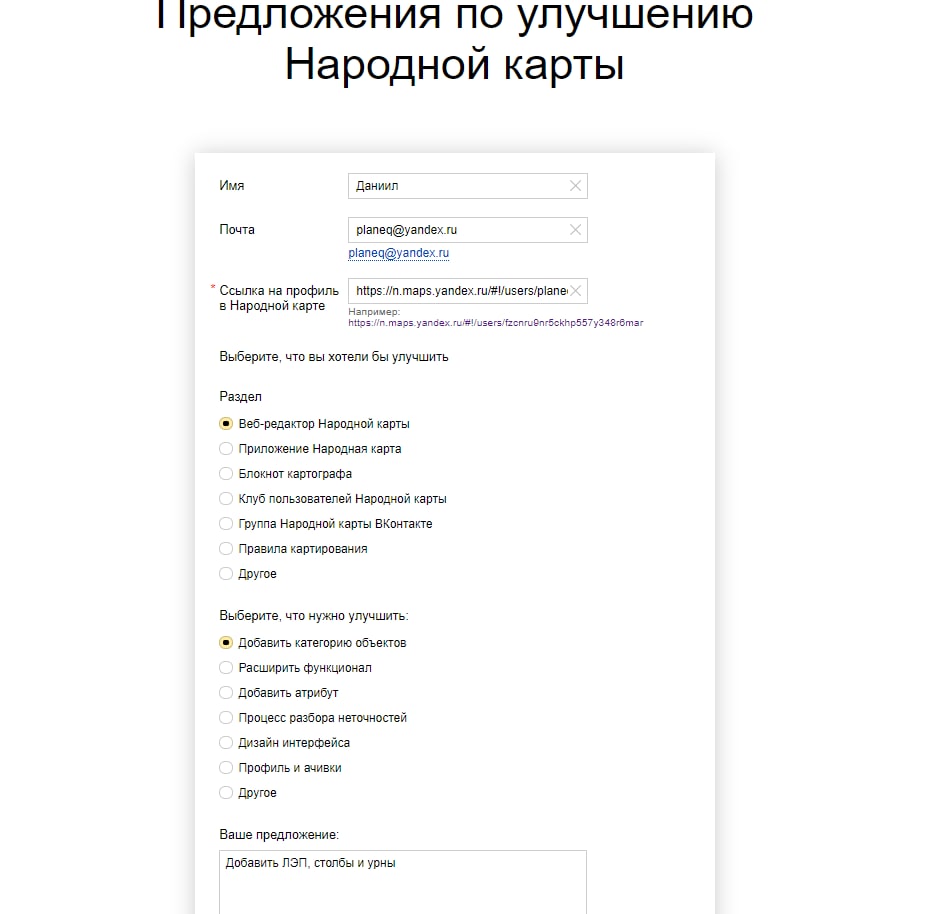Viewport: 947px width, 914px height.
Task: Click the Ваше предложение text area
Action: pos(403,882)
